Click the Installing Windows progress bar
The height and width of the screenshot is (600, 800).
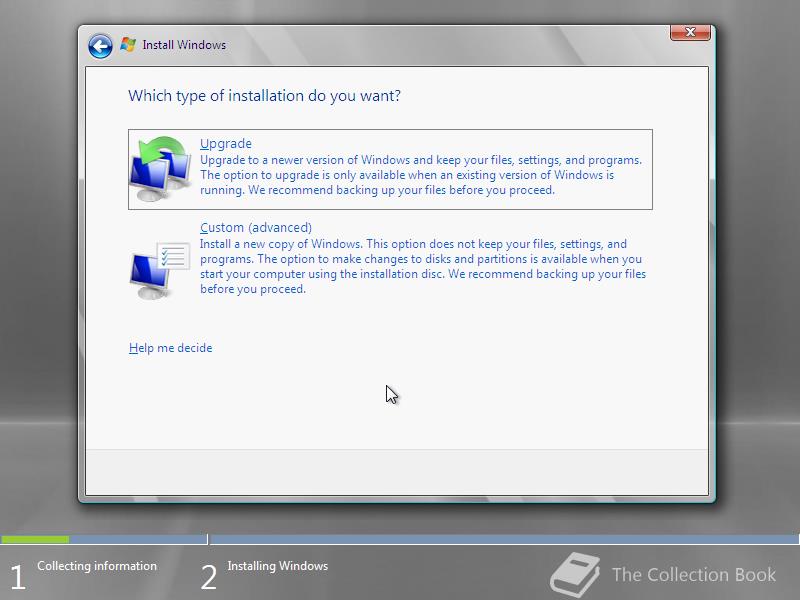pos(504,539)
